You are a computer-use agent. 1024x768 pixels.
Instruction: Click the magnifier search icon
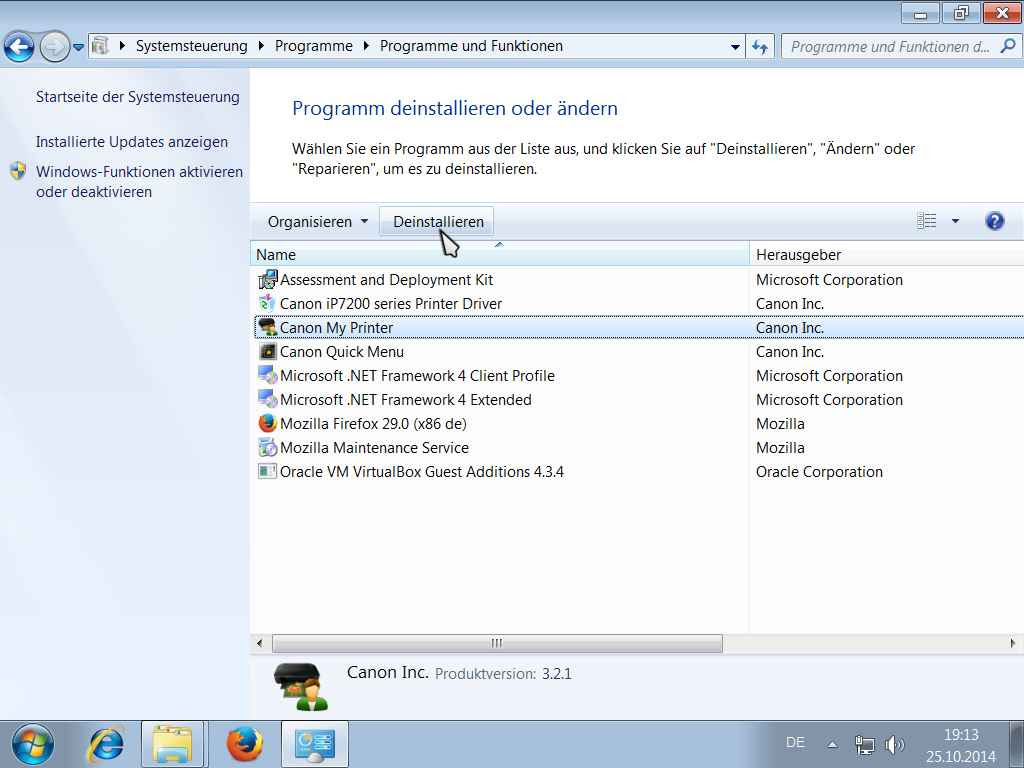pyautogui.click(x=1008, y=46)
